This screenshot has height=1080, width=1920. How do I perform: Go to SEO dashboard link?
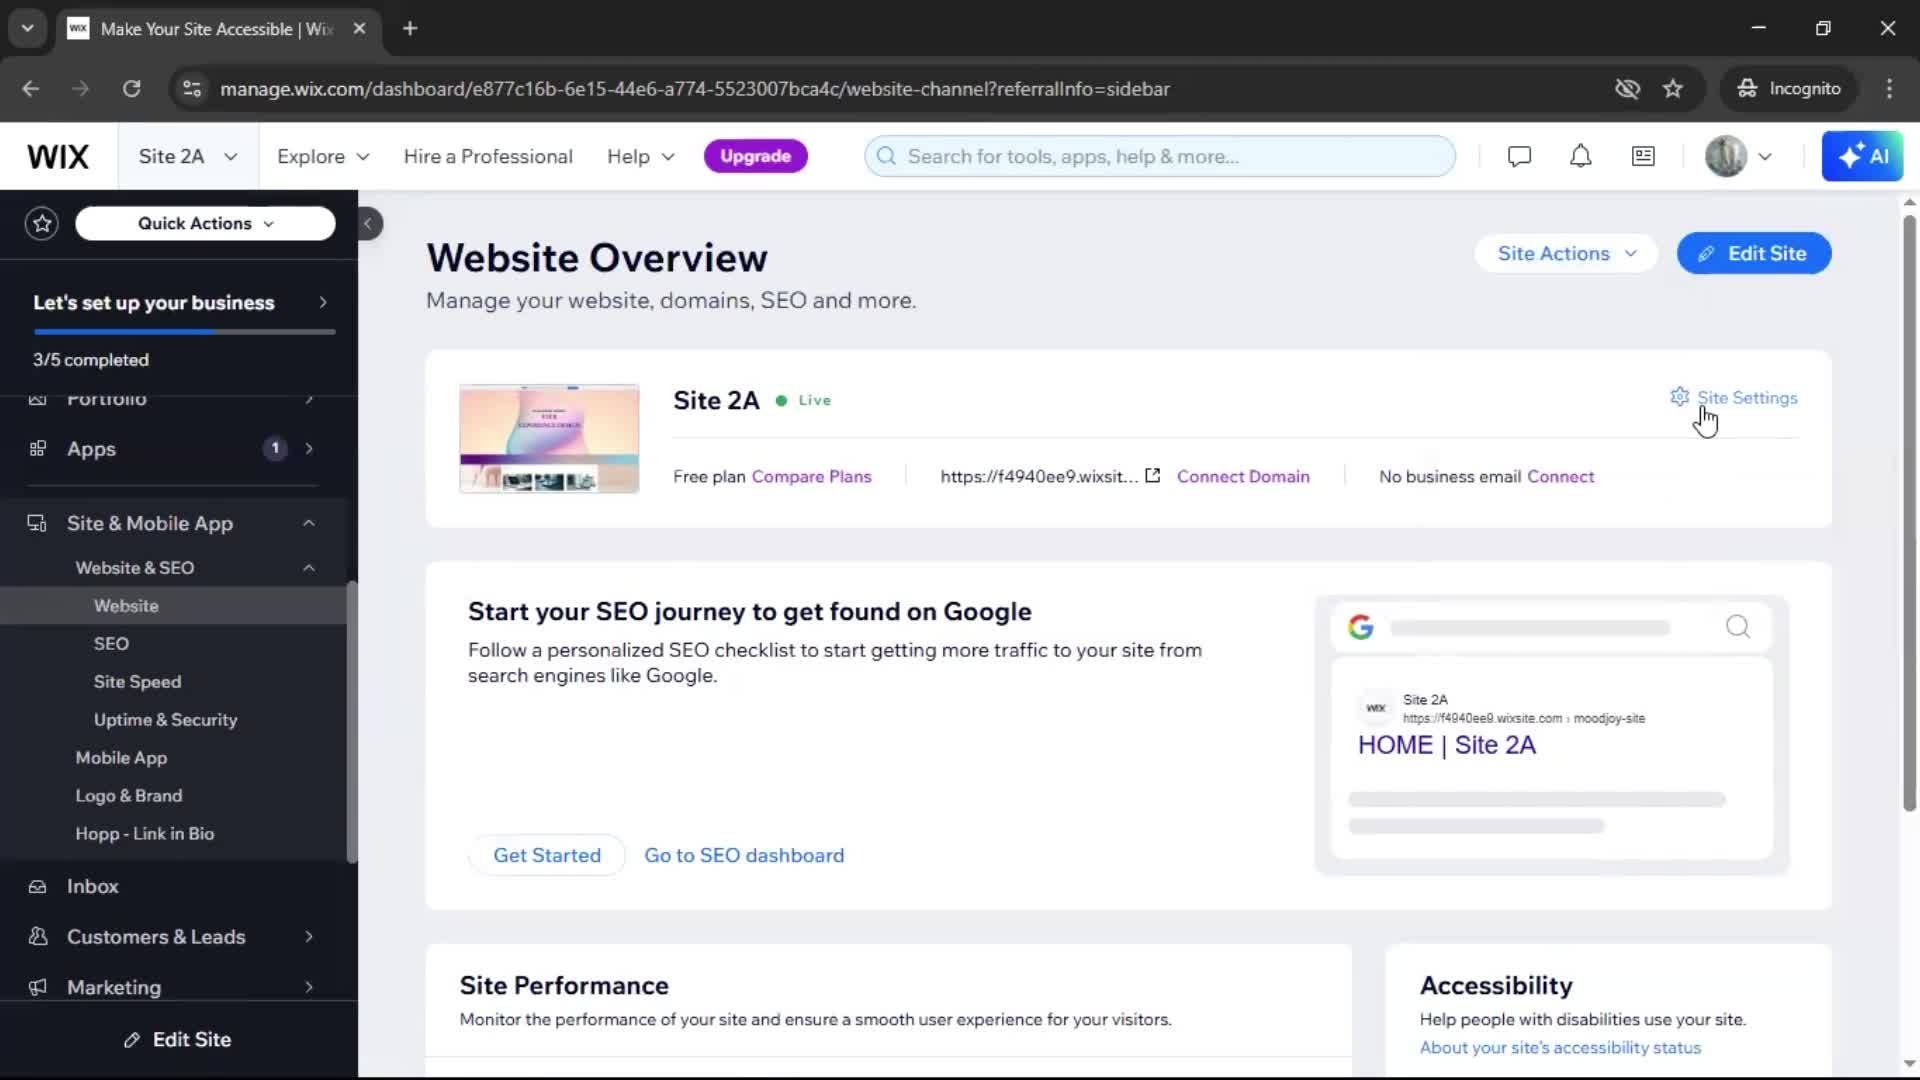click(x=744, y=855)
